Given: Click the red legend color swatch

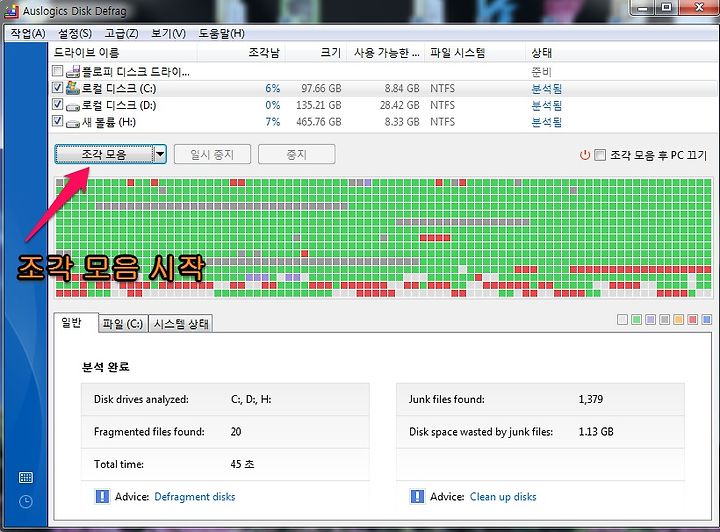Looking at the screenshot, I should (692, 319).
